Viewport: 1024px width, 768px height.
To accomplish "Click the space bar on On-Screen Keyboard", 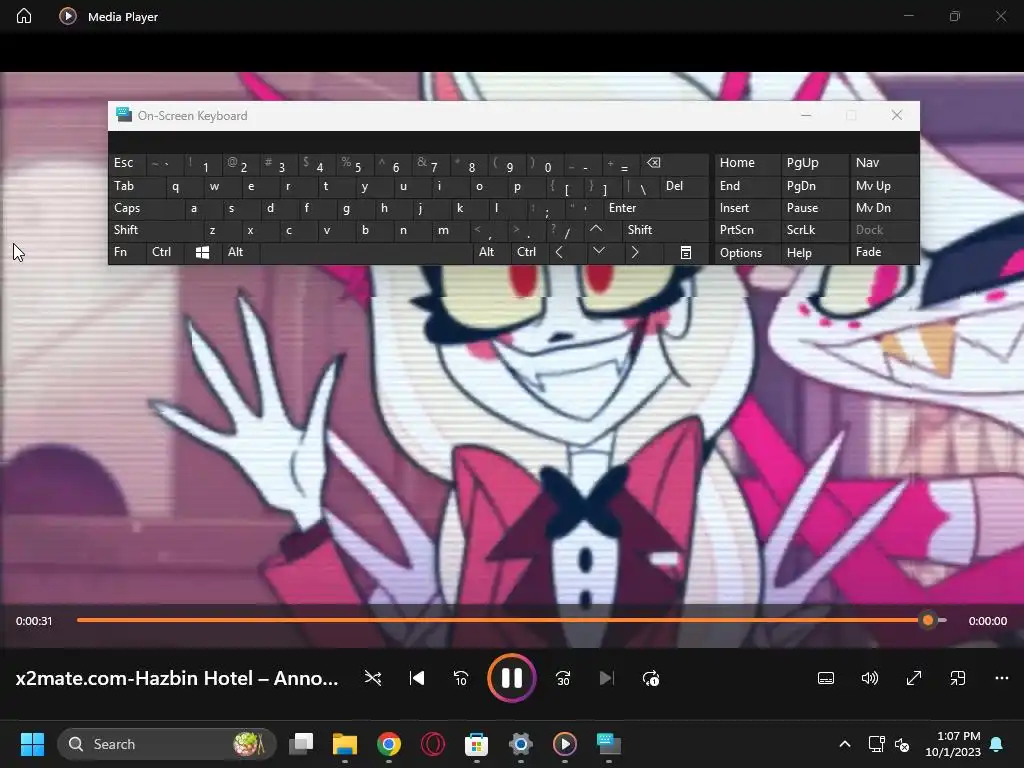I will point(366,252).
